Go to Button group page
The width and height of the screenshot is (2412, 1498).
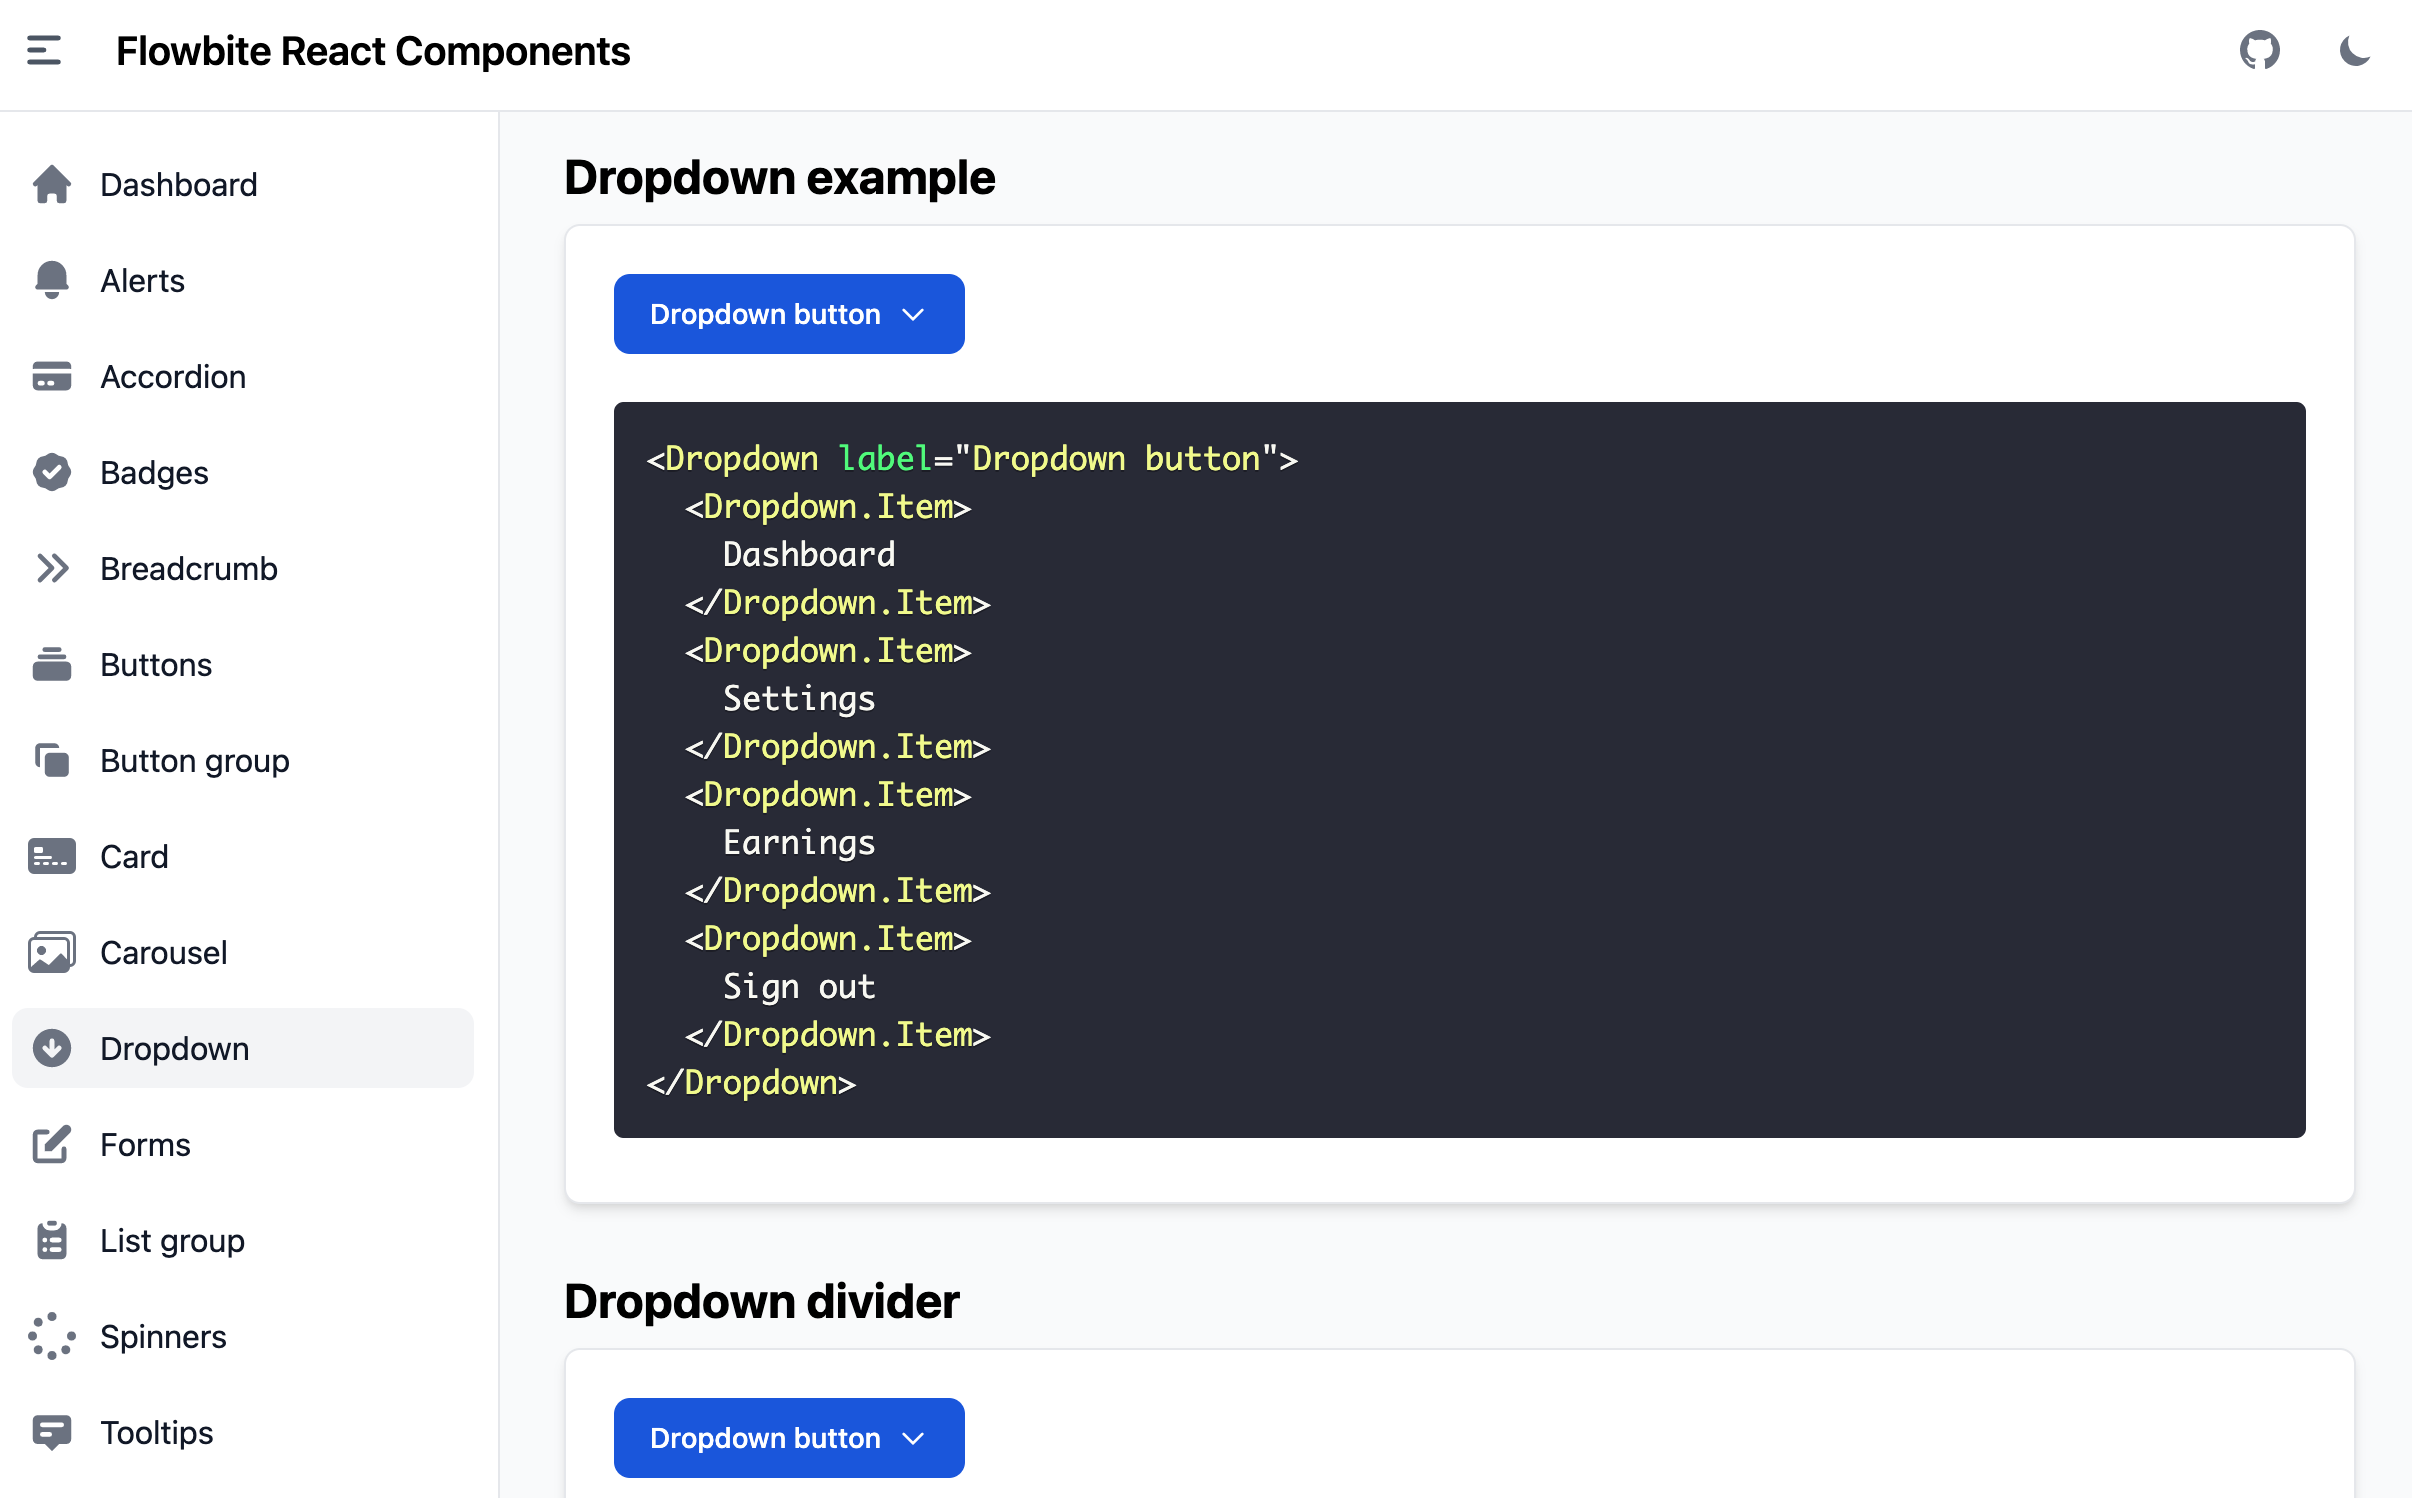[x=195, y=761]
